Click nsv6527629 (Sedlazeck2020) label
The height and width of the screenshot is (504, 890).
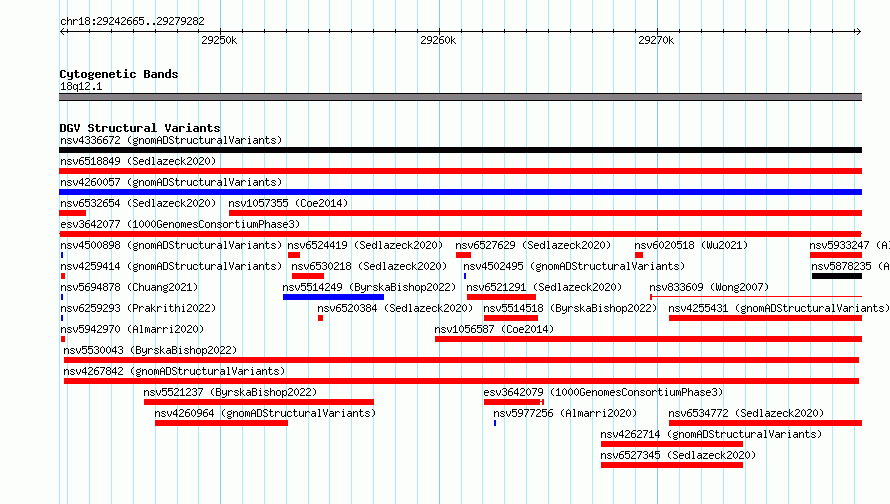tap(533, 245)
